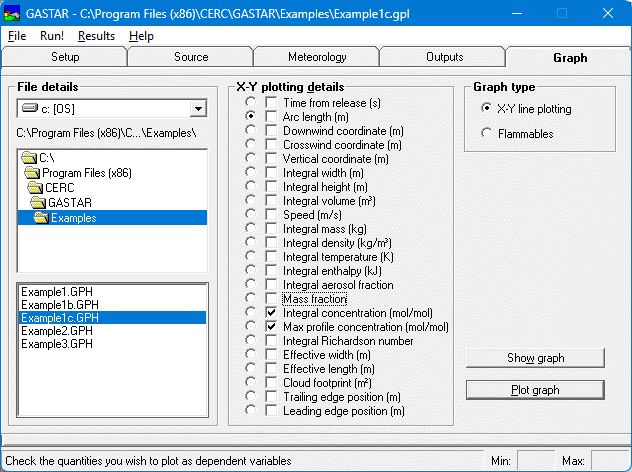Expand the drive selection dropdown
This screenshot has height=472, width=632.
[197, 109]
